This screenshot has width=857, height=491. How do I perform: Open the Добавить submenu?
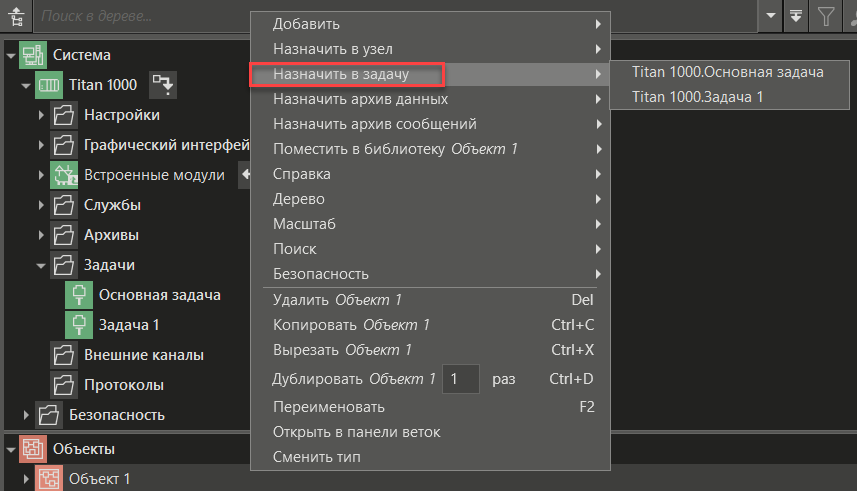[x=430, y=24]
